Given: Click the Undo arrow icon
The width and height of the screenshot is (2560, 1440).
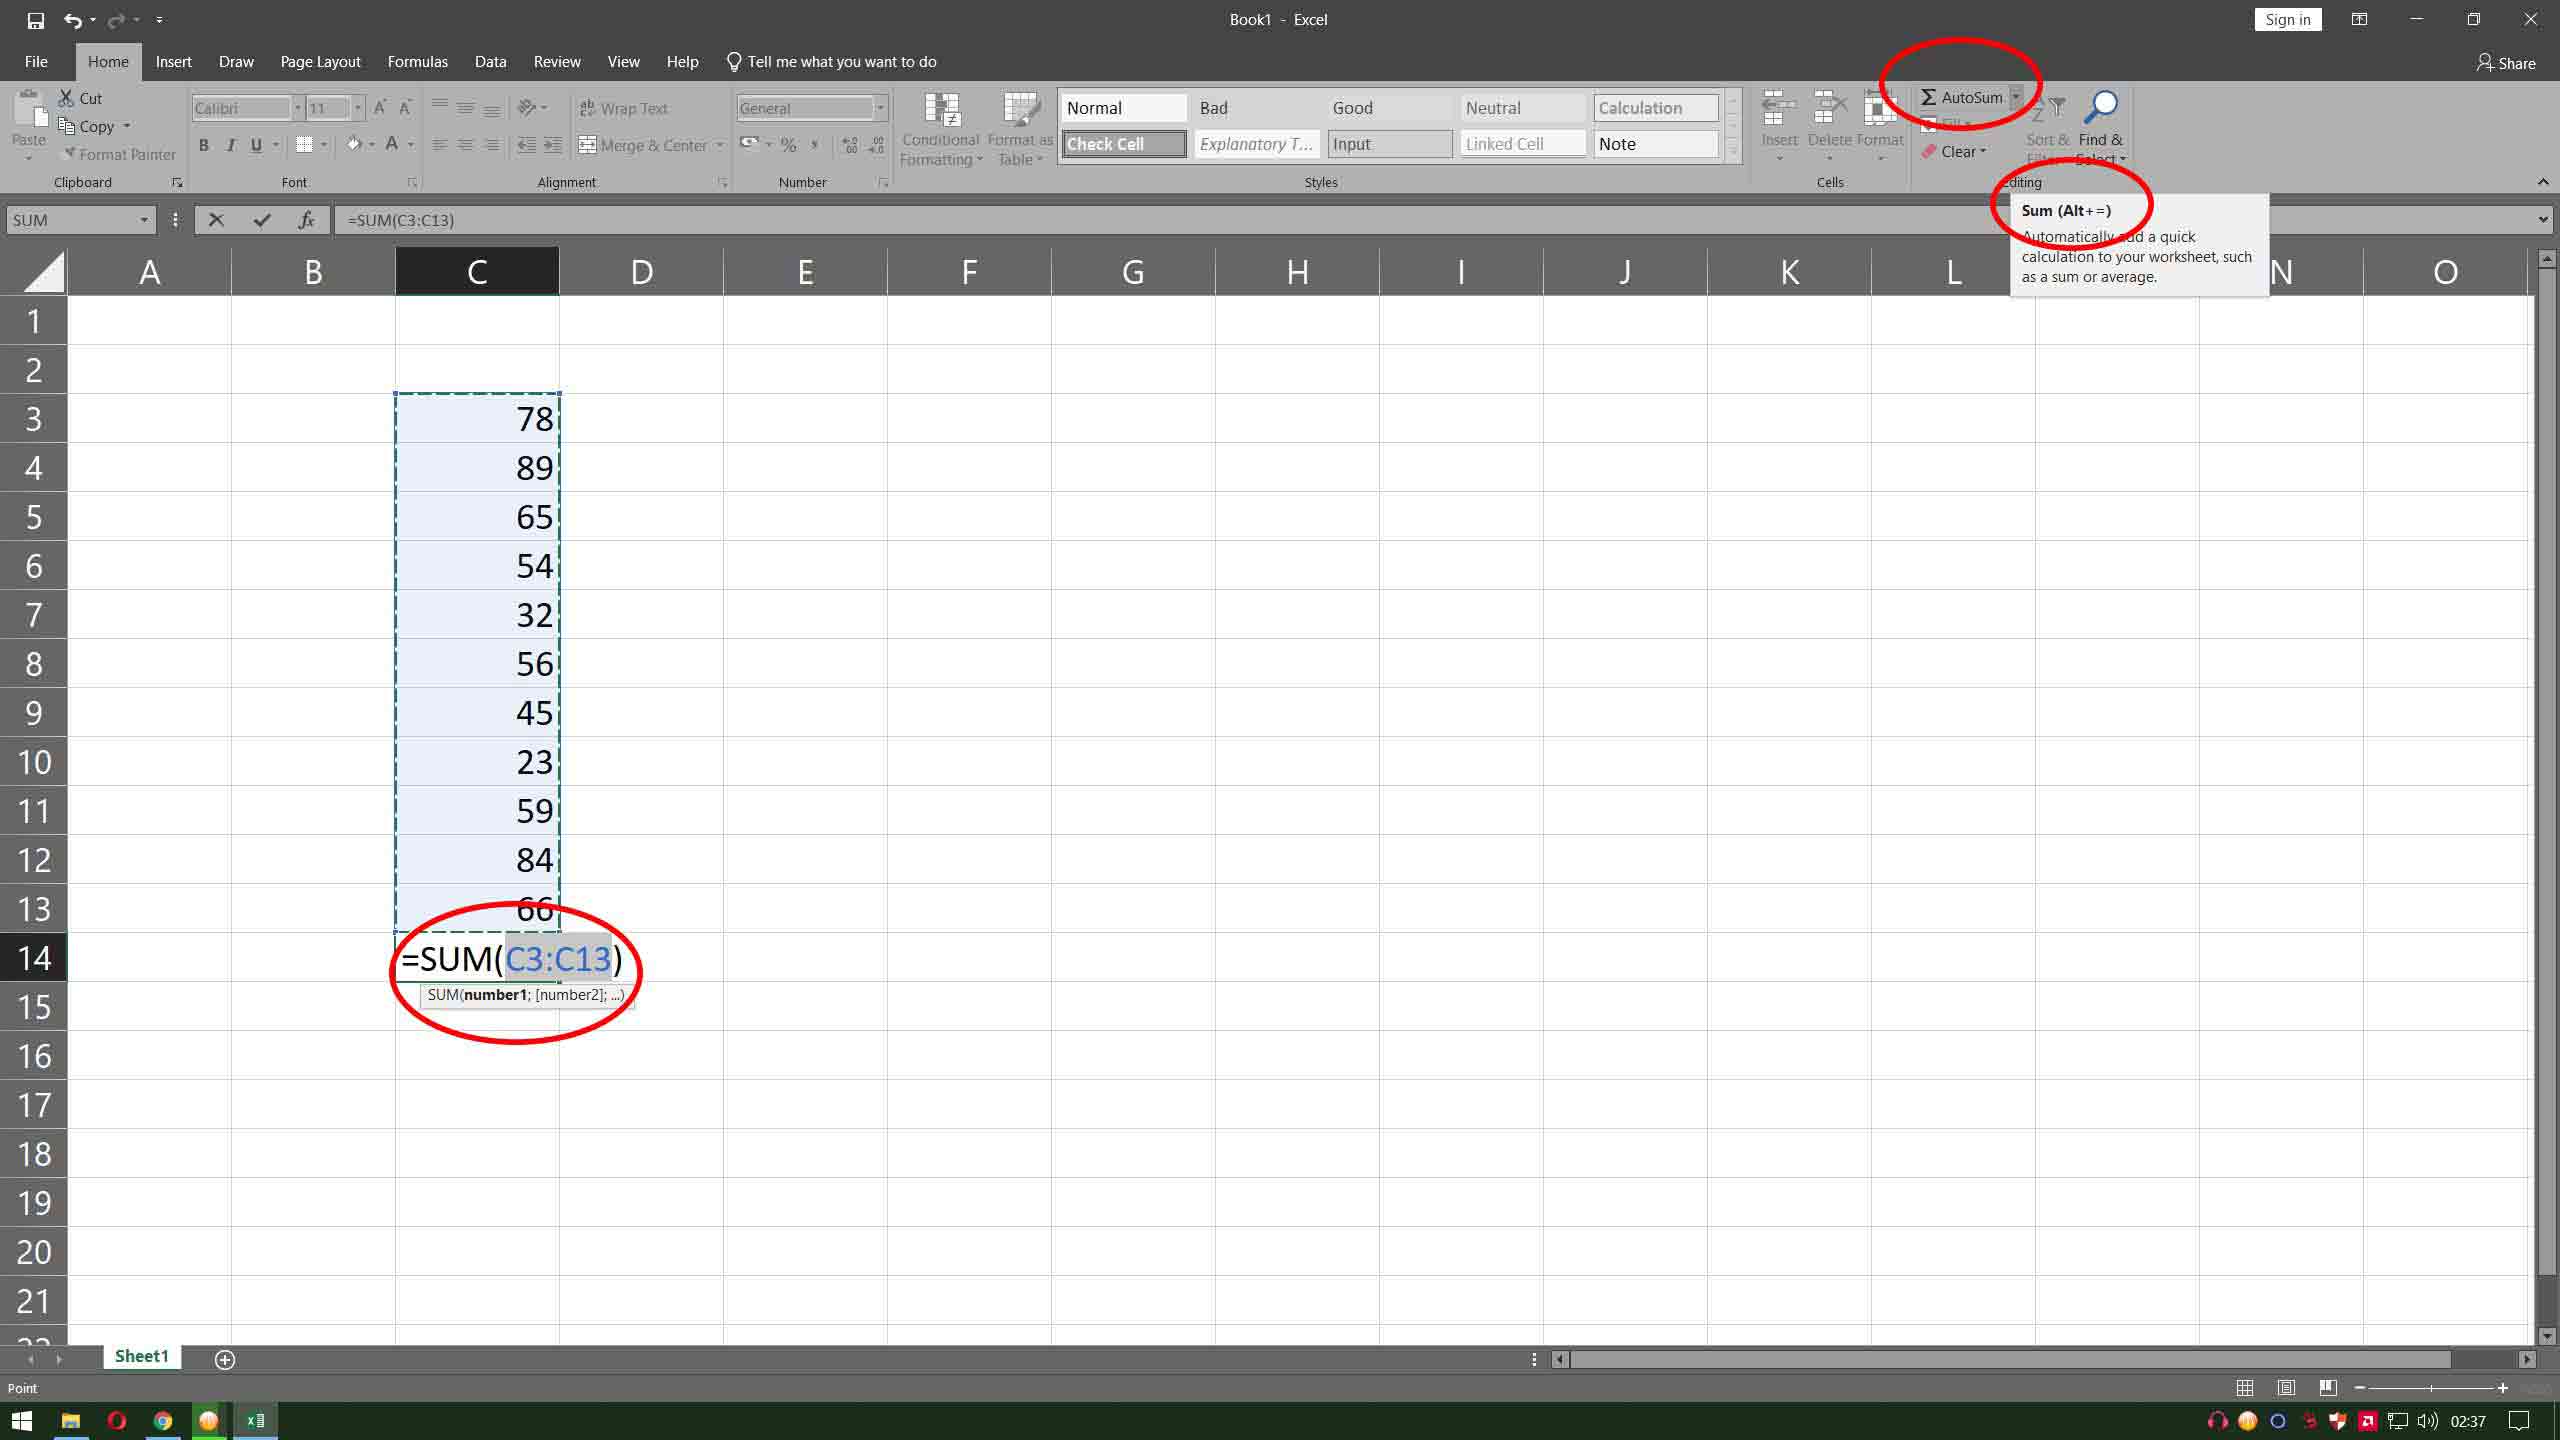Looking at the screenshot, I should (x=72, y=20).
